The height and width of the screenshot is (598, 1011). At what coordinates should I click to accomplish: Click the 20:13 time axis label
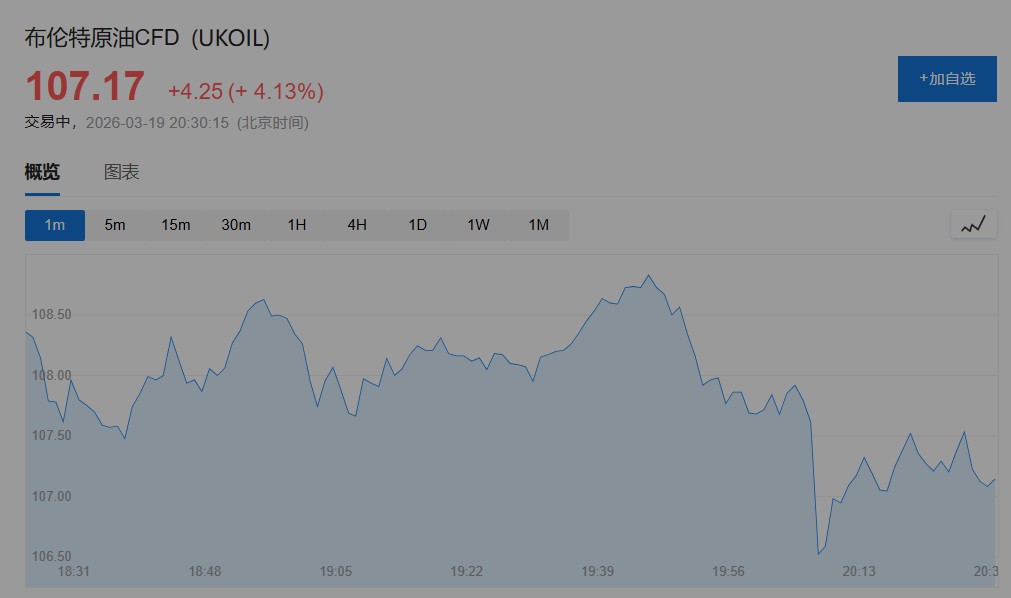(859, 571)
